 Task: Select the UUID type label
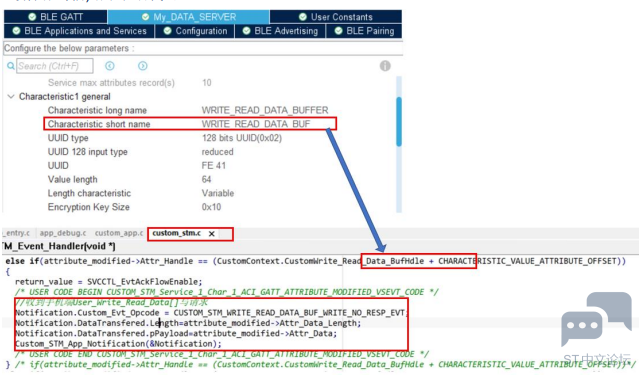68,138
